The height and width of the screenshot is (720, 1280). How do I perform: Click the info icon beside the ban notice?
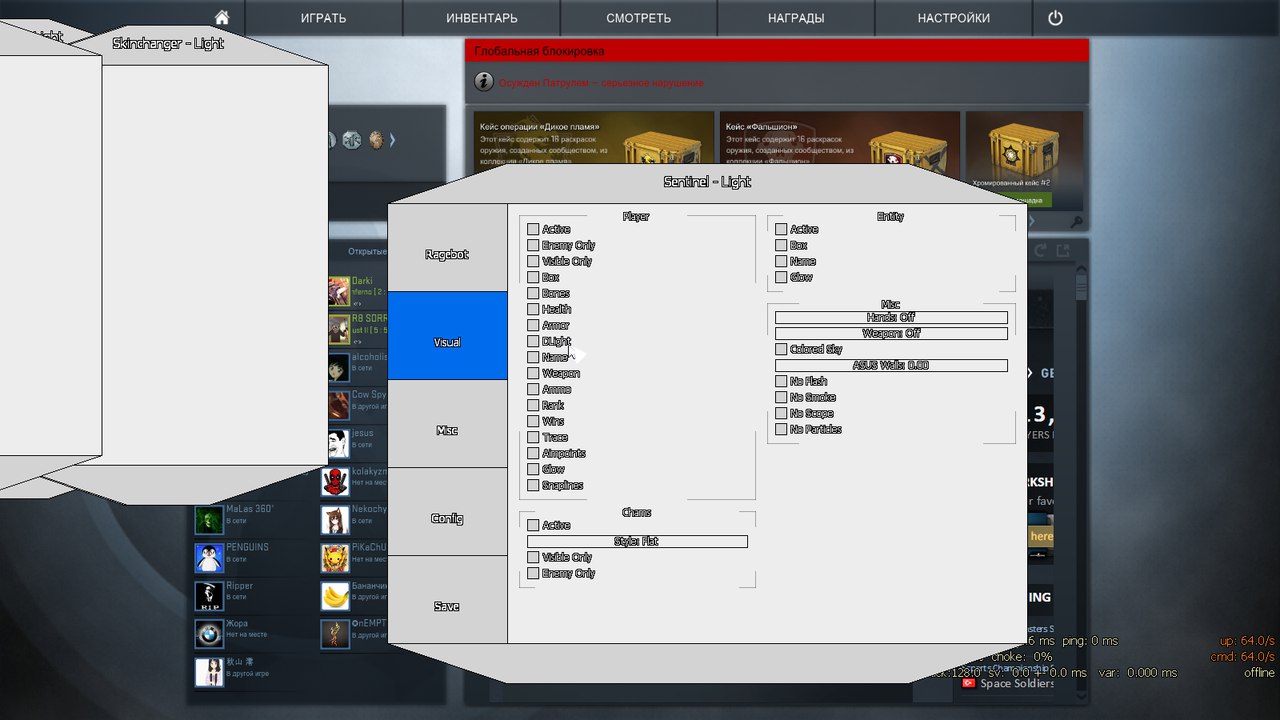(483, 82)
